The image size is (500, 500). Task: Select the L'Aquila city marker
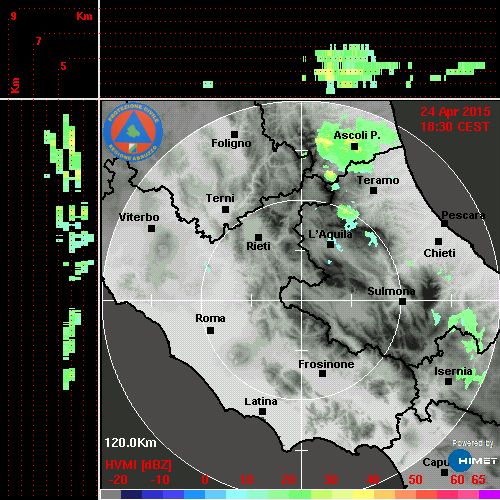click(330, 245)
